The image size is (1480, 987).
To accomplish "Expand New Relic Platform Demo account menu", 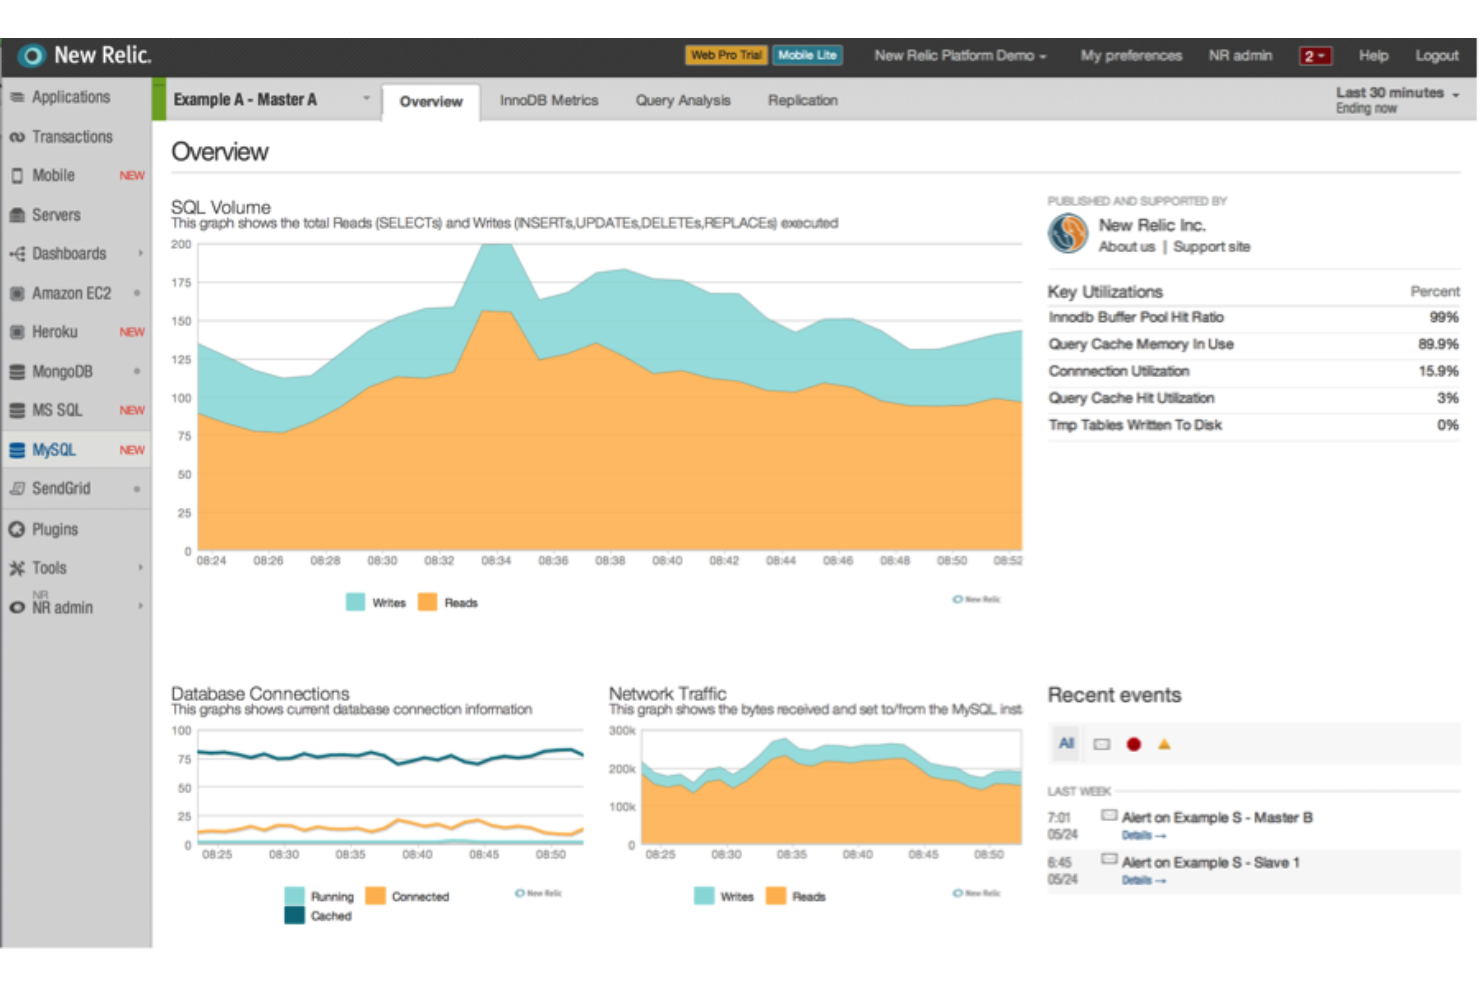I will point(960,56).
